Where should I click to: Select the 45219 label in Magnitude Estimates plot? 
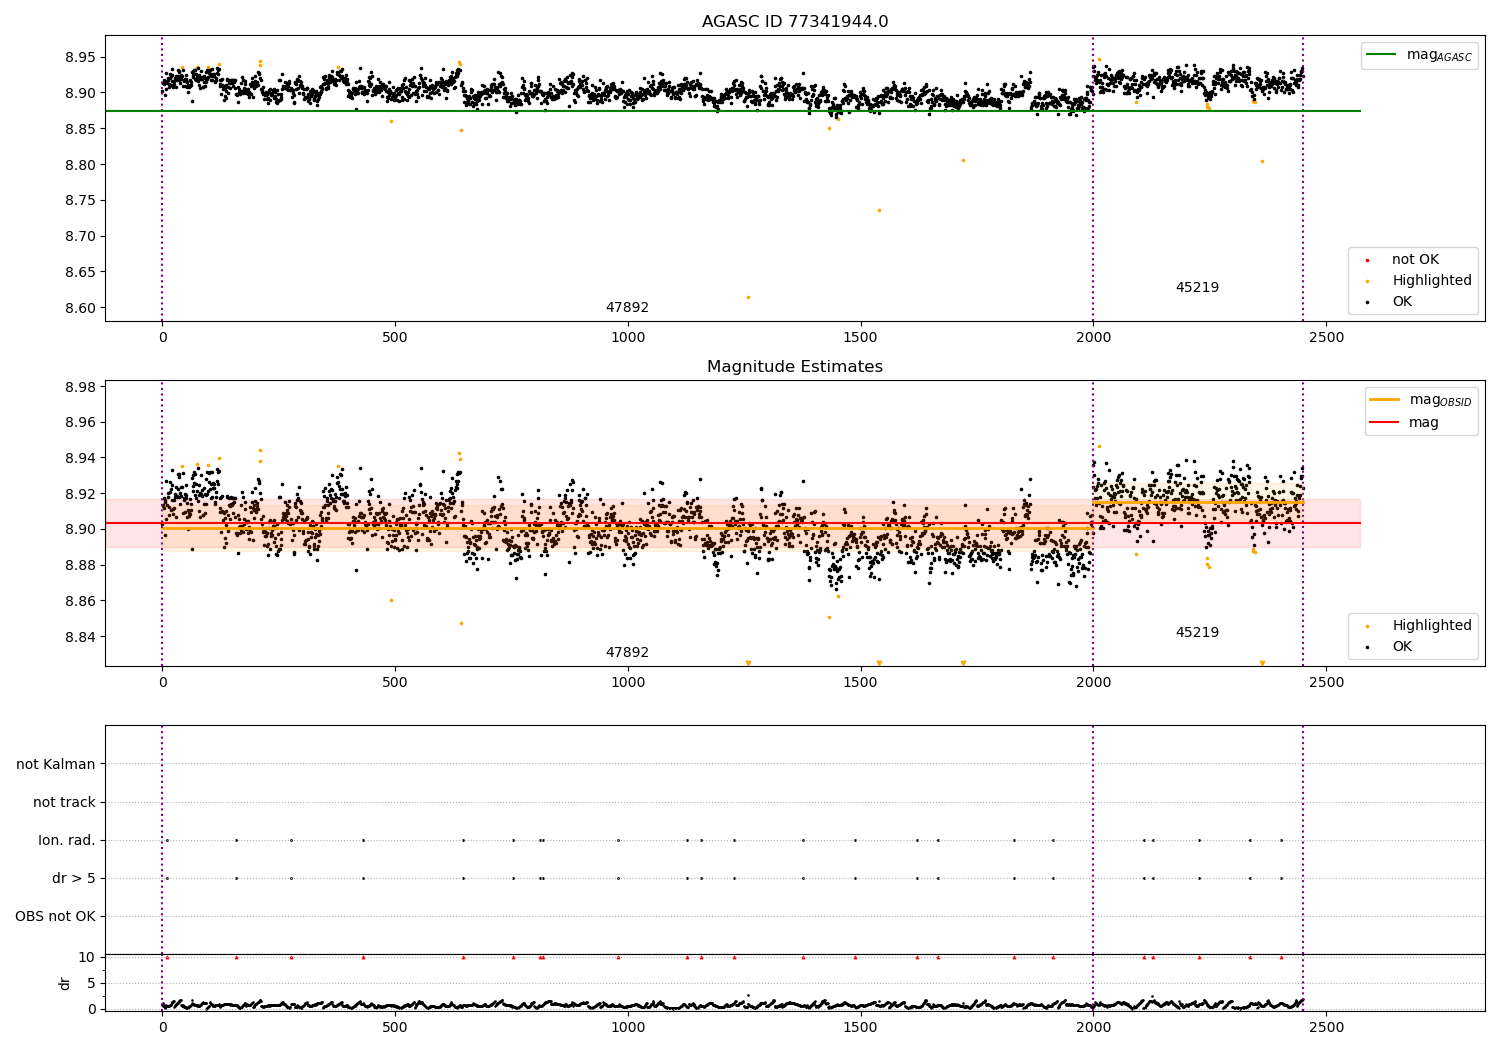(1197, 633)
